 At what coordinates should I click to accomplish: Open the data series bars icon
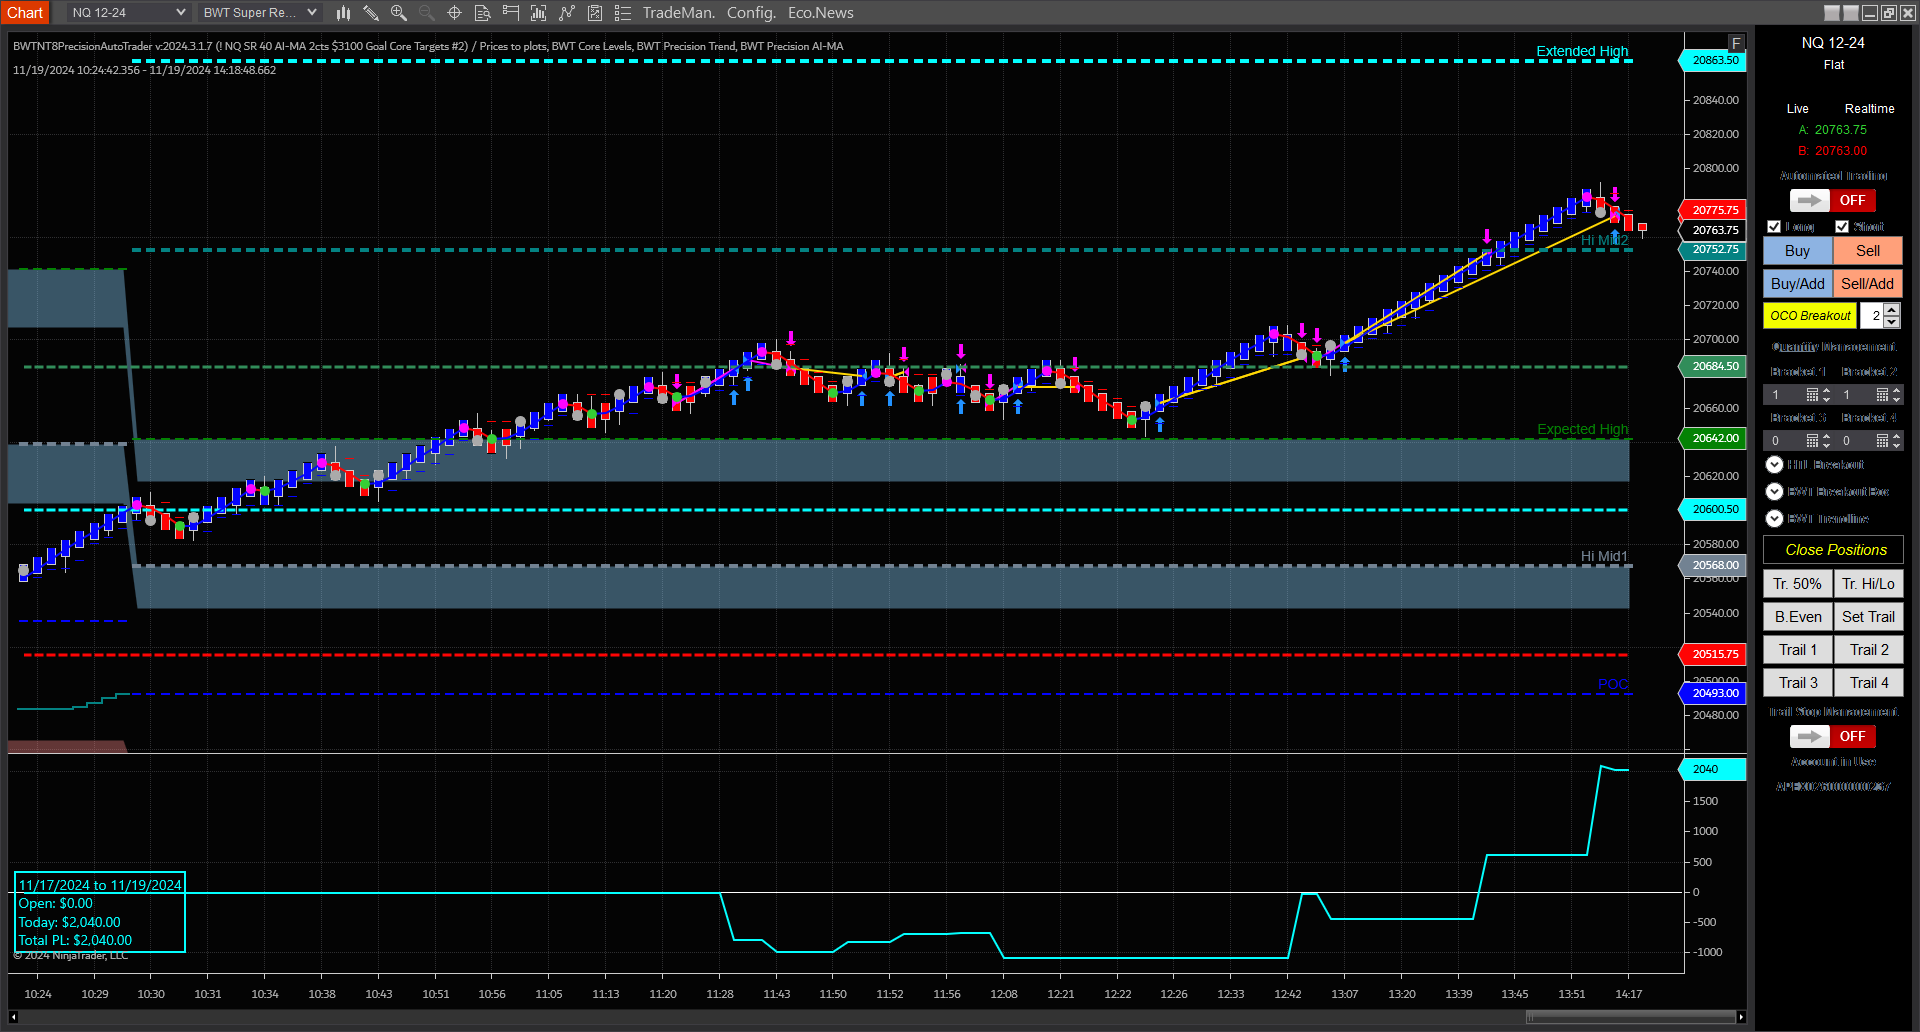(x=539, y=13)
